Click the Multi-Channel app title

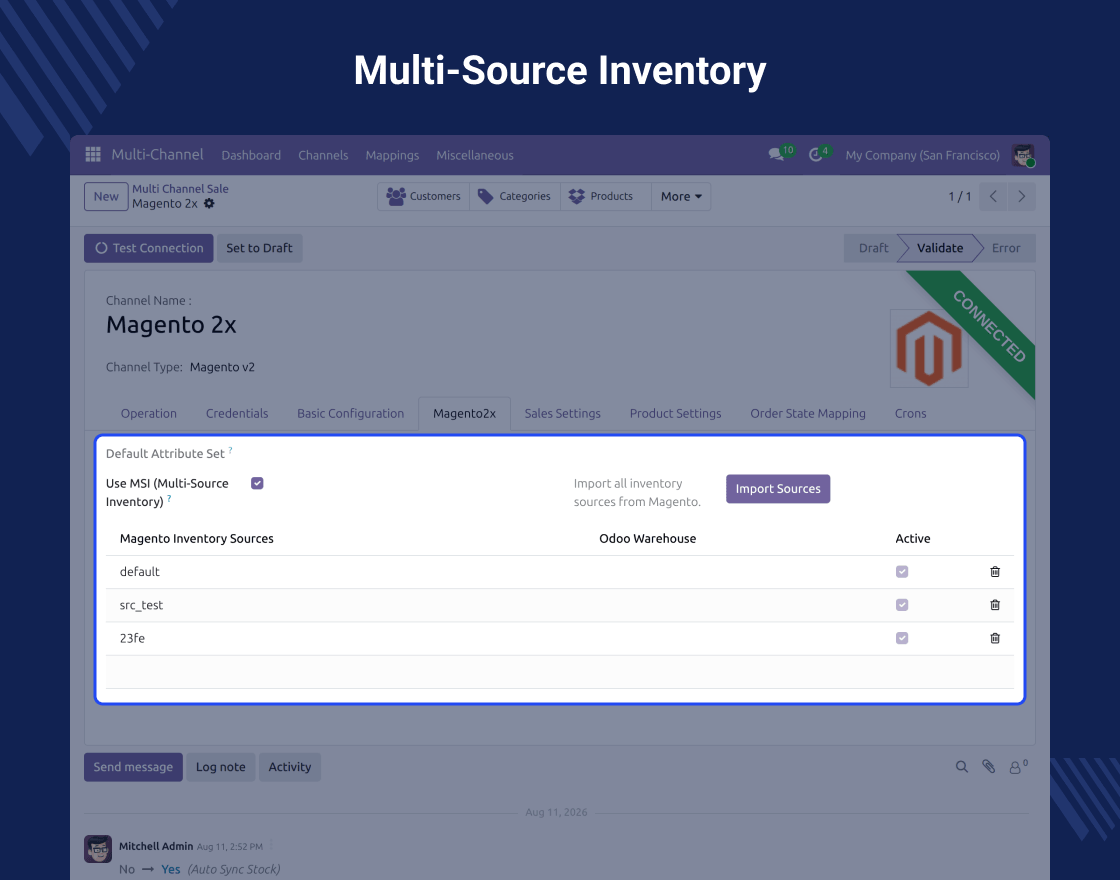point(157,154)
